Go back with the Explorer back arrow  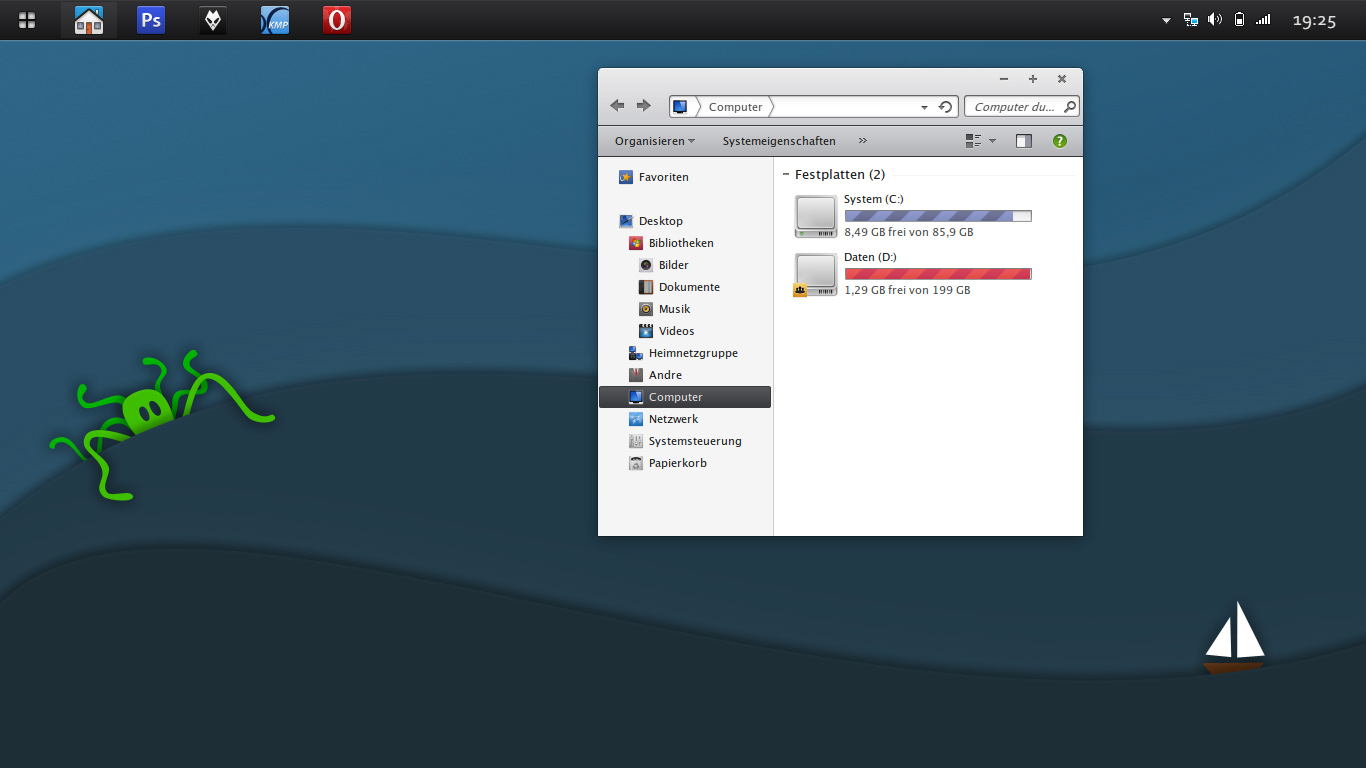pyautogui.click(x=617, y=106)
